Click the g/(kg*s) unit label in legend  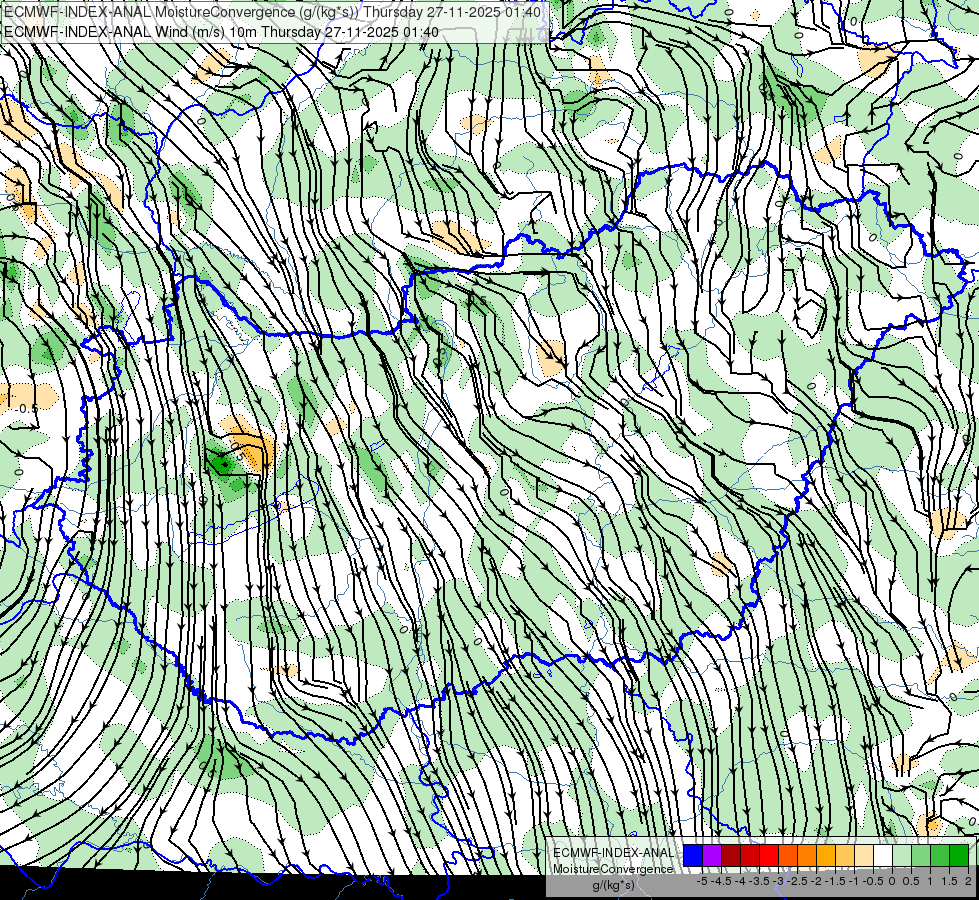point(613,885)
